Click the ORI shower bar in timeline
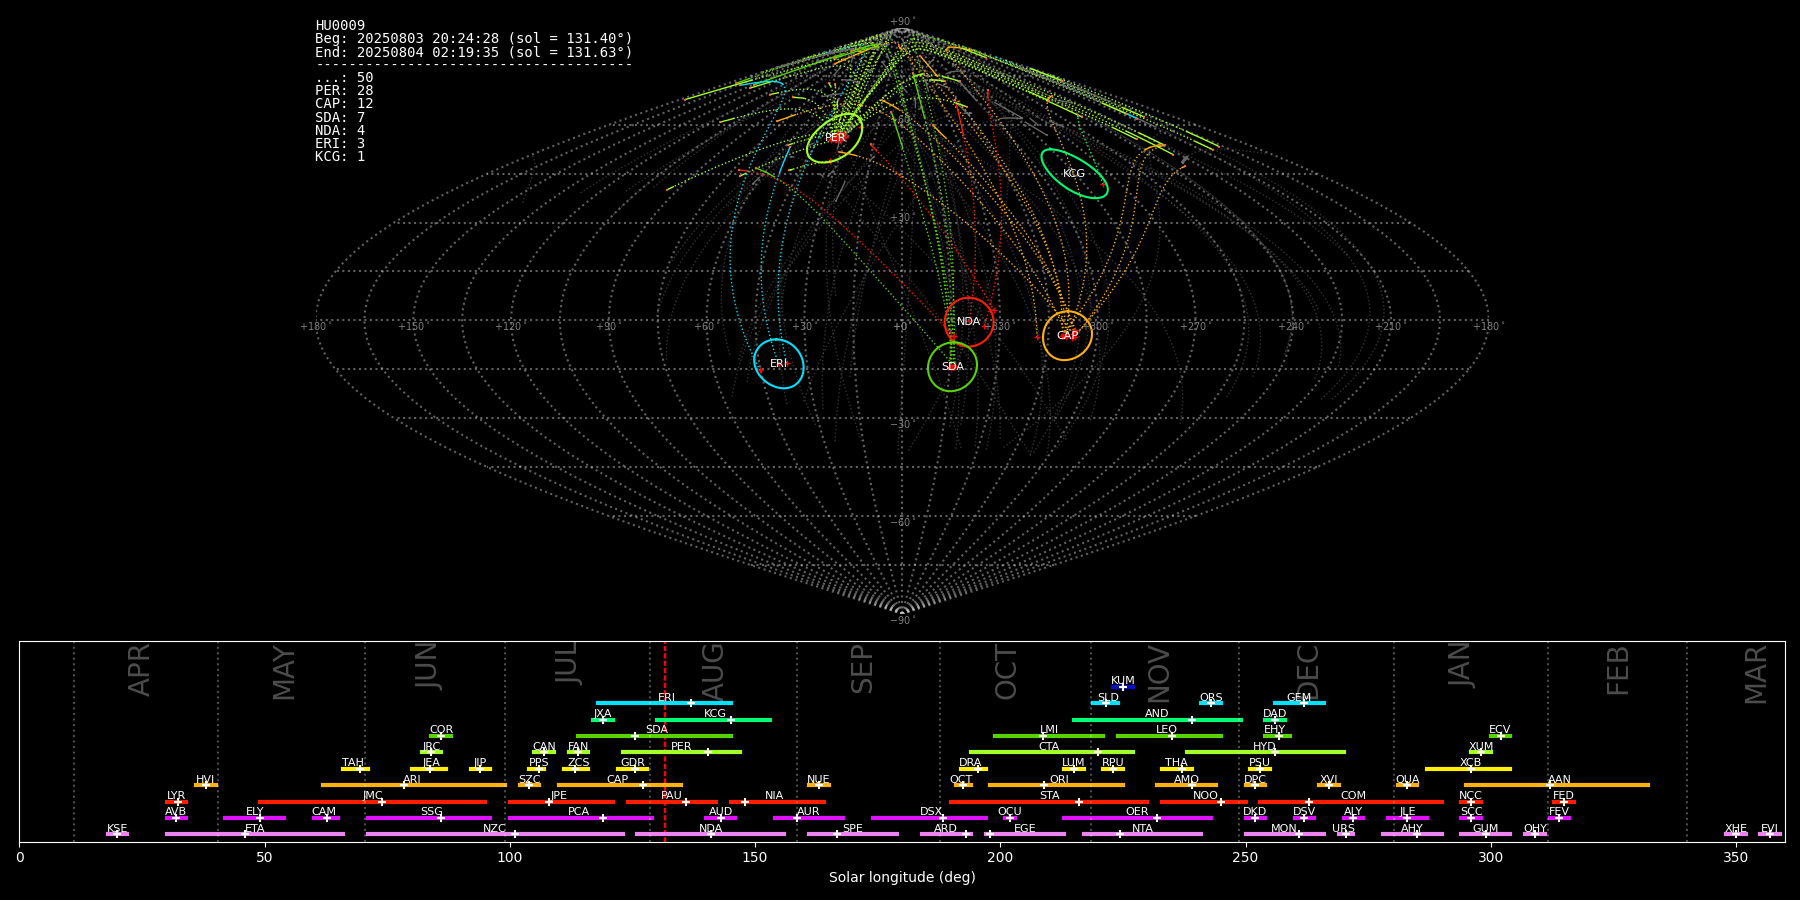Viewport: 1800px width, 900px height. [x=1056, y=785]
